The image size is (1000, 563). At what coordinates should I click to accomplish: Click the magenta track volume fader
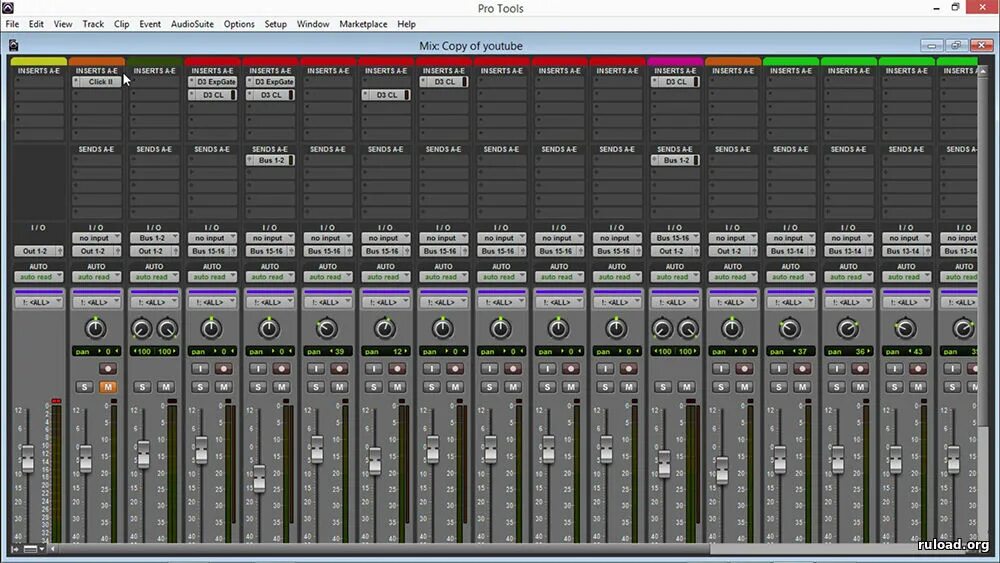coord(664,464)
